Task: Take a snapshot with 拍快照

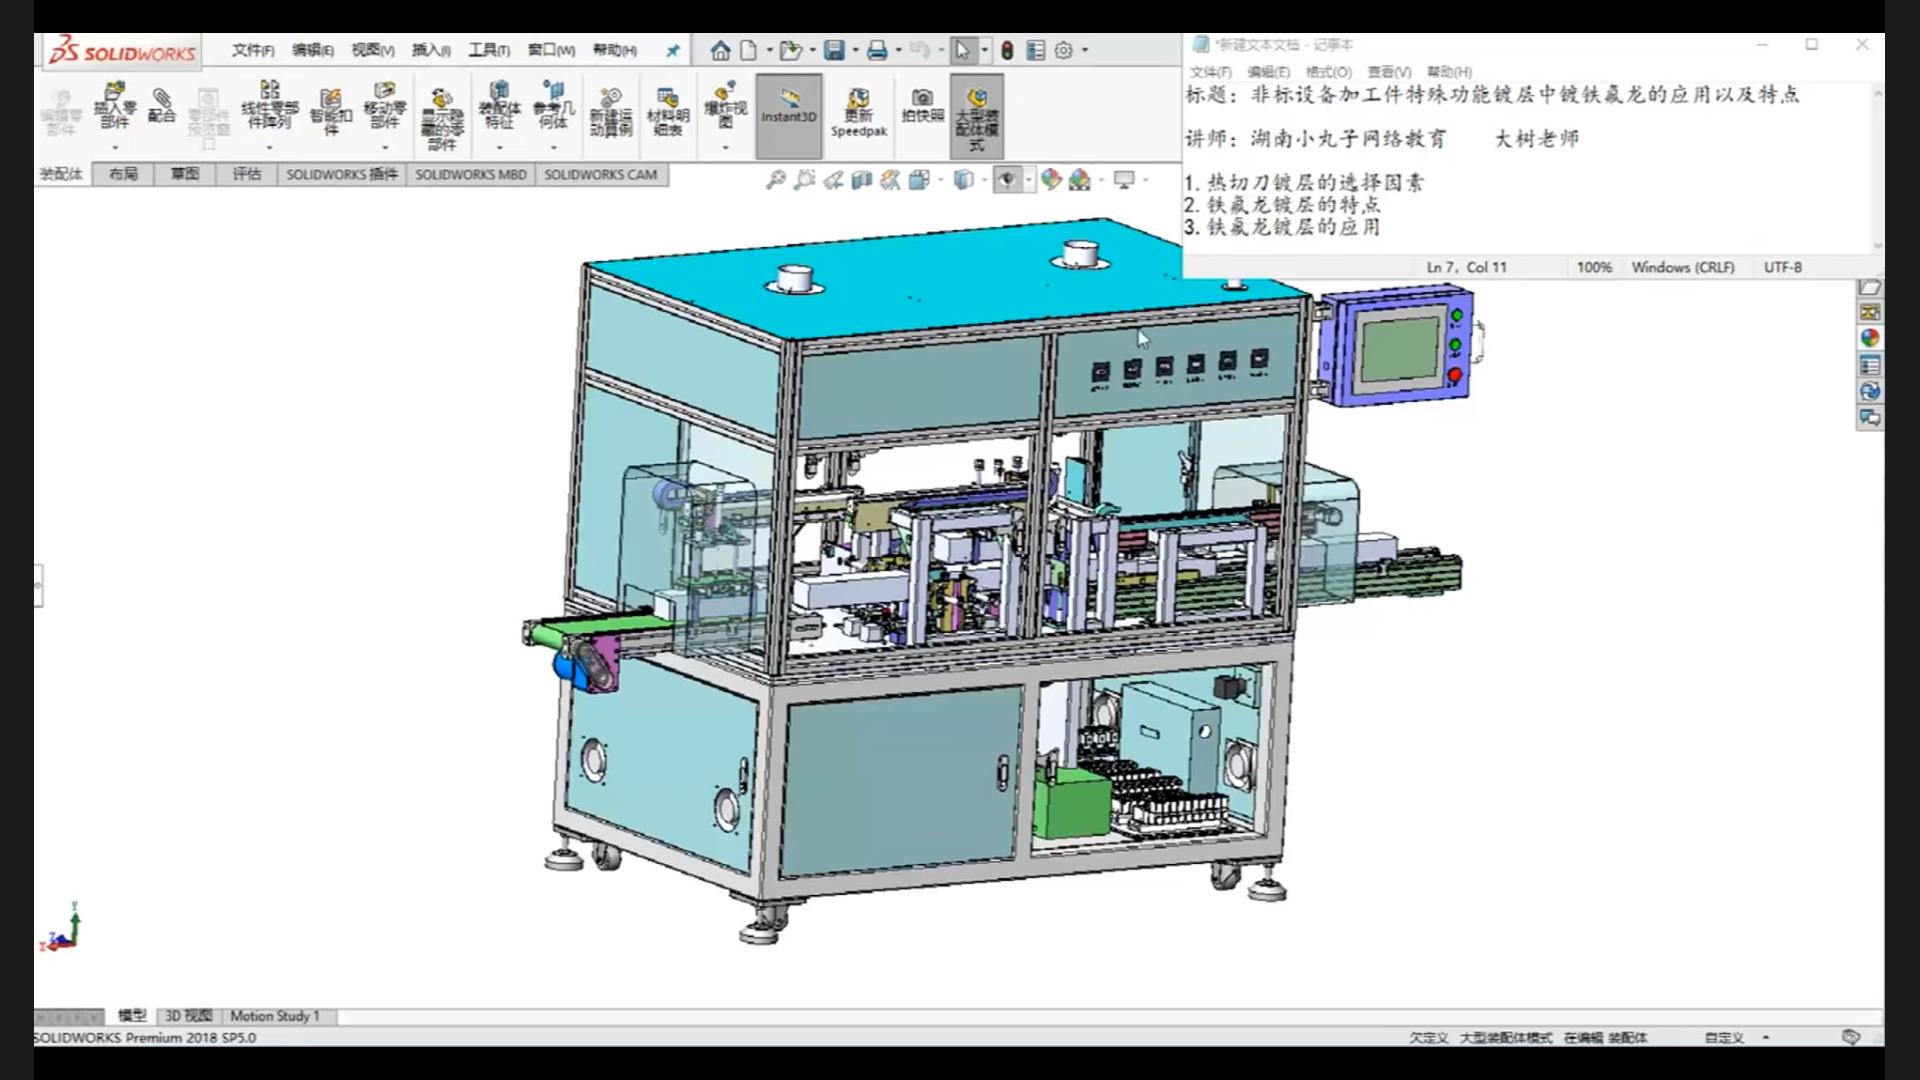Action: [922, 106]
